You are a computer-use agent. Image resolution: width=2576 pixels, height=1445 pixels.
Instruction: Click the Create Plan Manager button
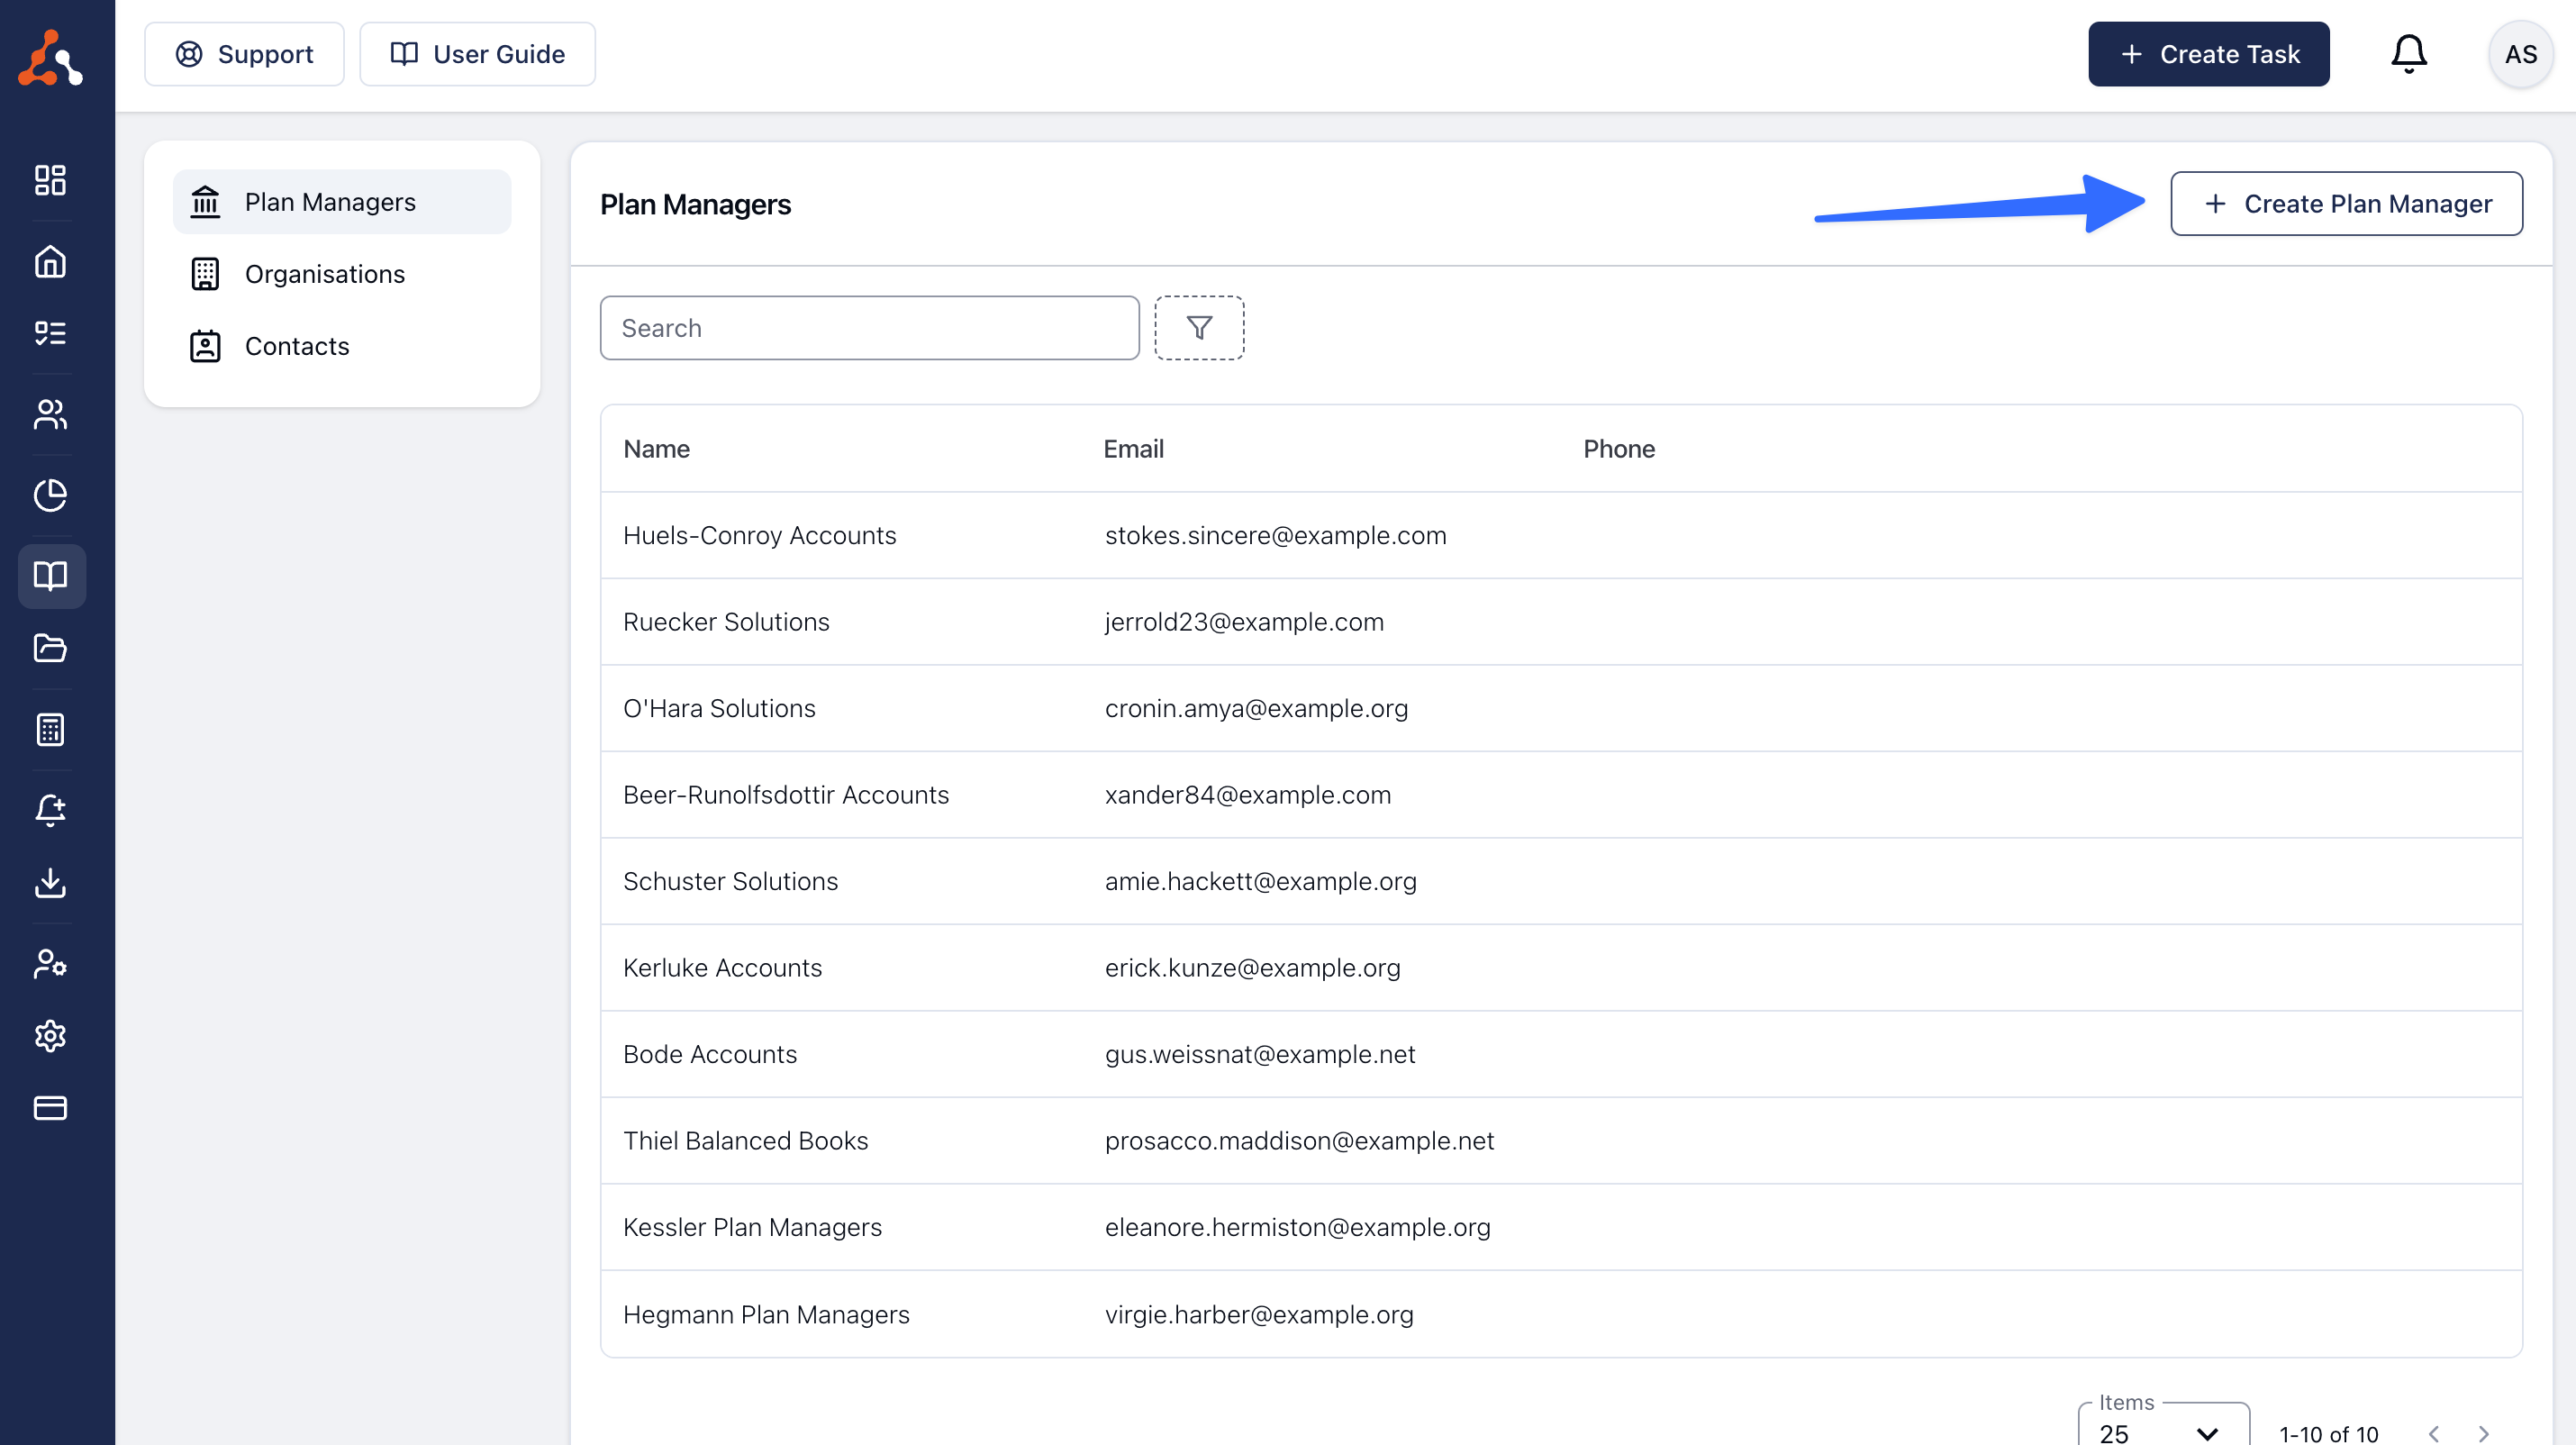pos(2346,204)
